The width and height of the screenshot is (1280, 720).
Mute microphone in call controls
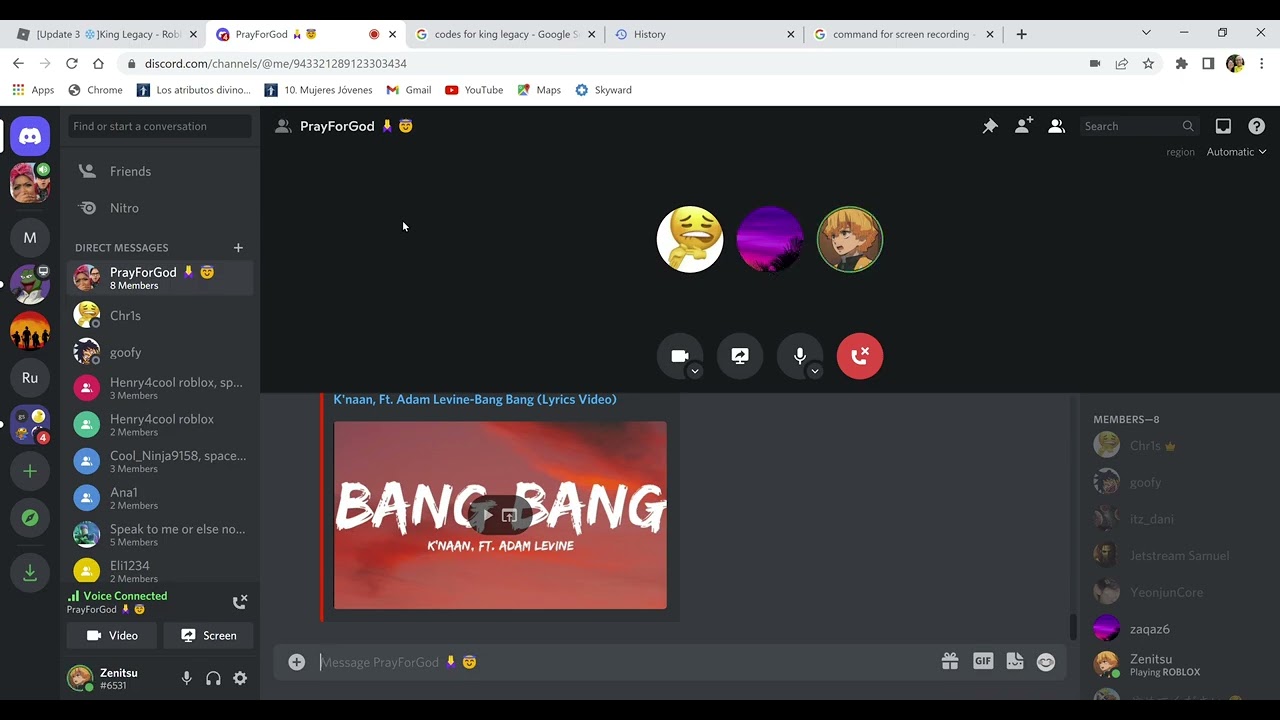click(800, 356)
